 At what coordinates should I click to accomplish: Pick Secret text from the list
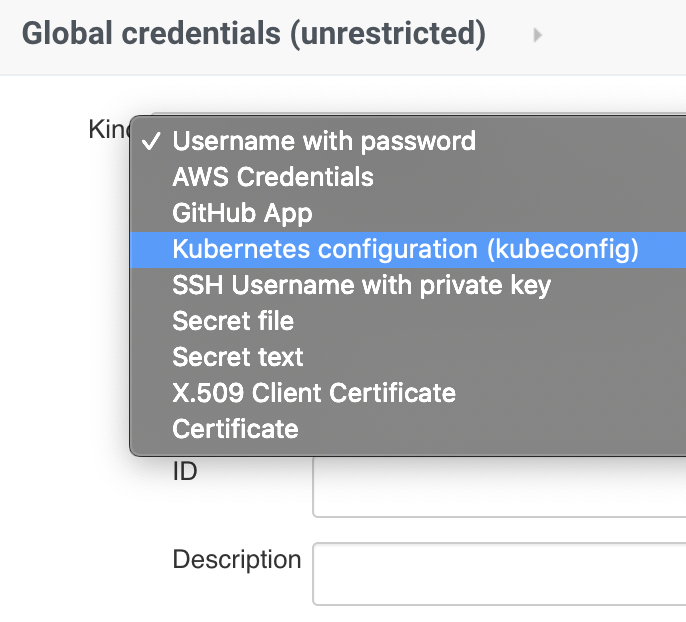click(x=238, y=357)
